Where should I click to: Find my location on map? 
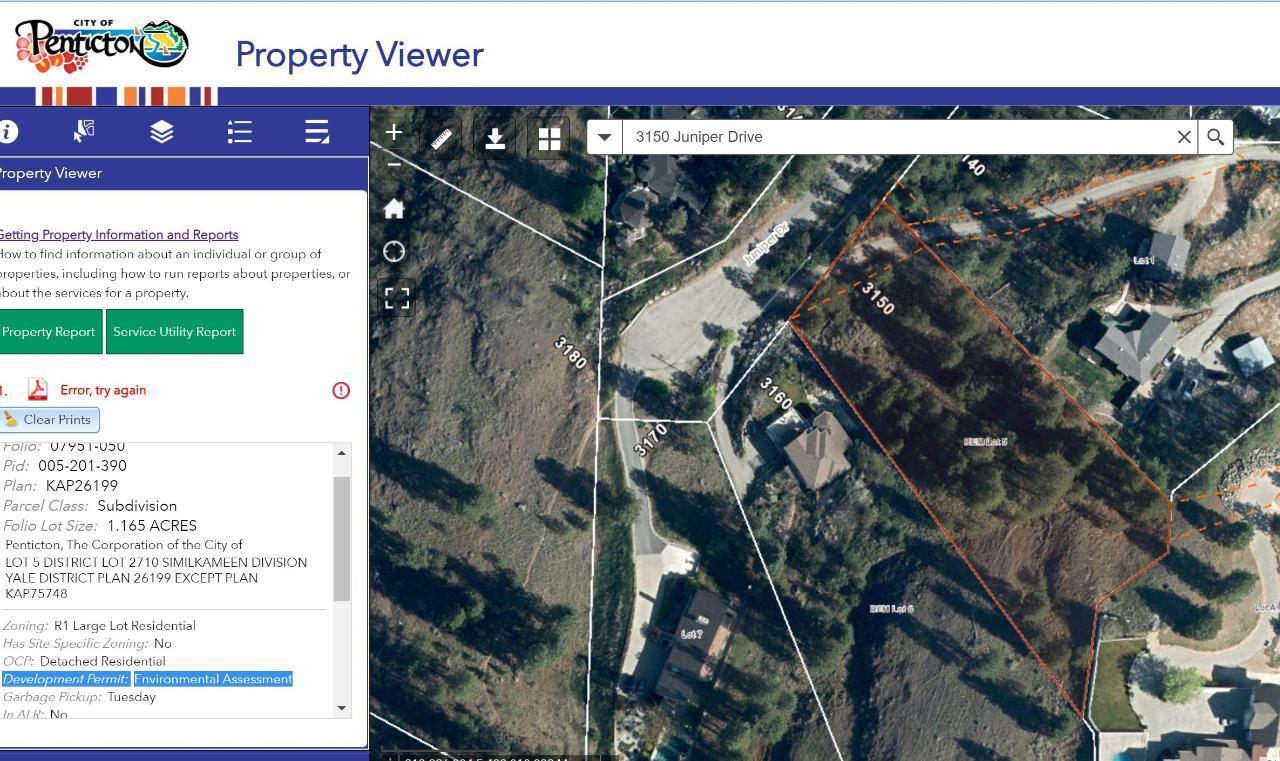pyautogui.click(x=394, y=252)
